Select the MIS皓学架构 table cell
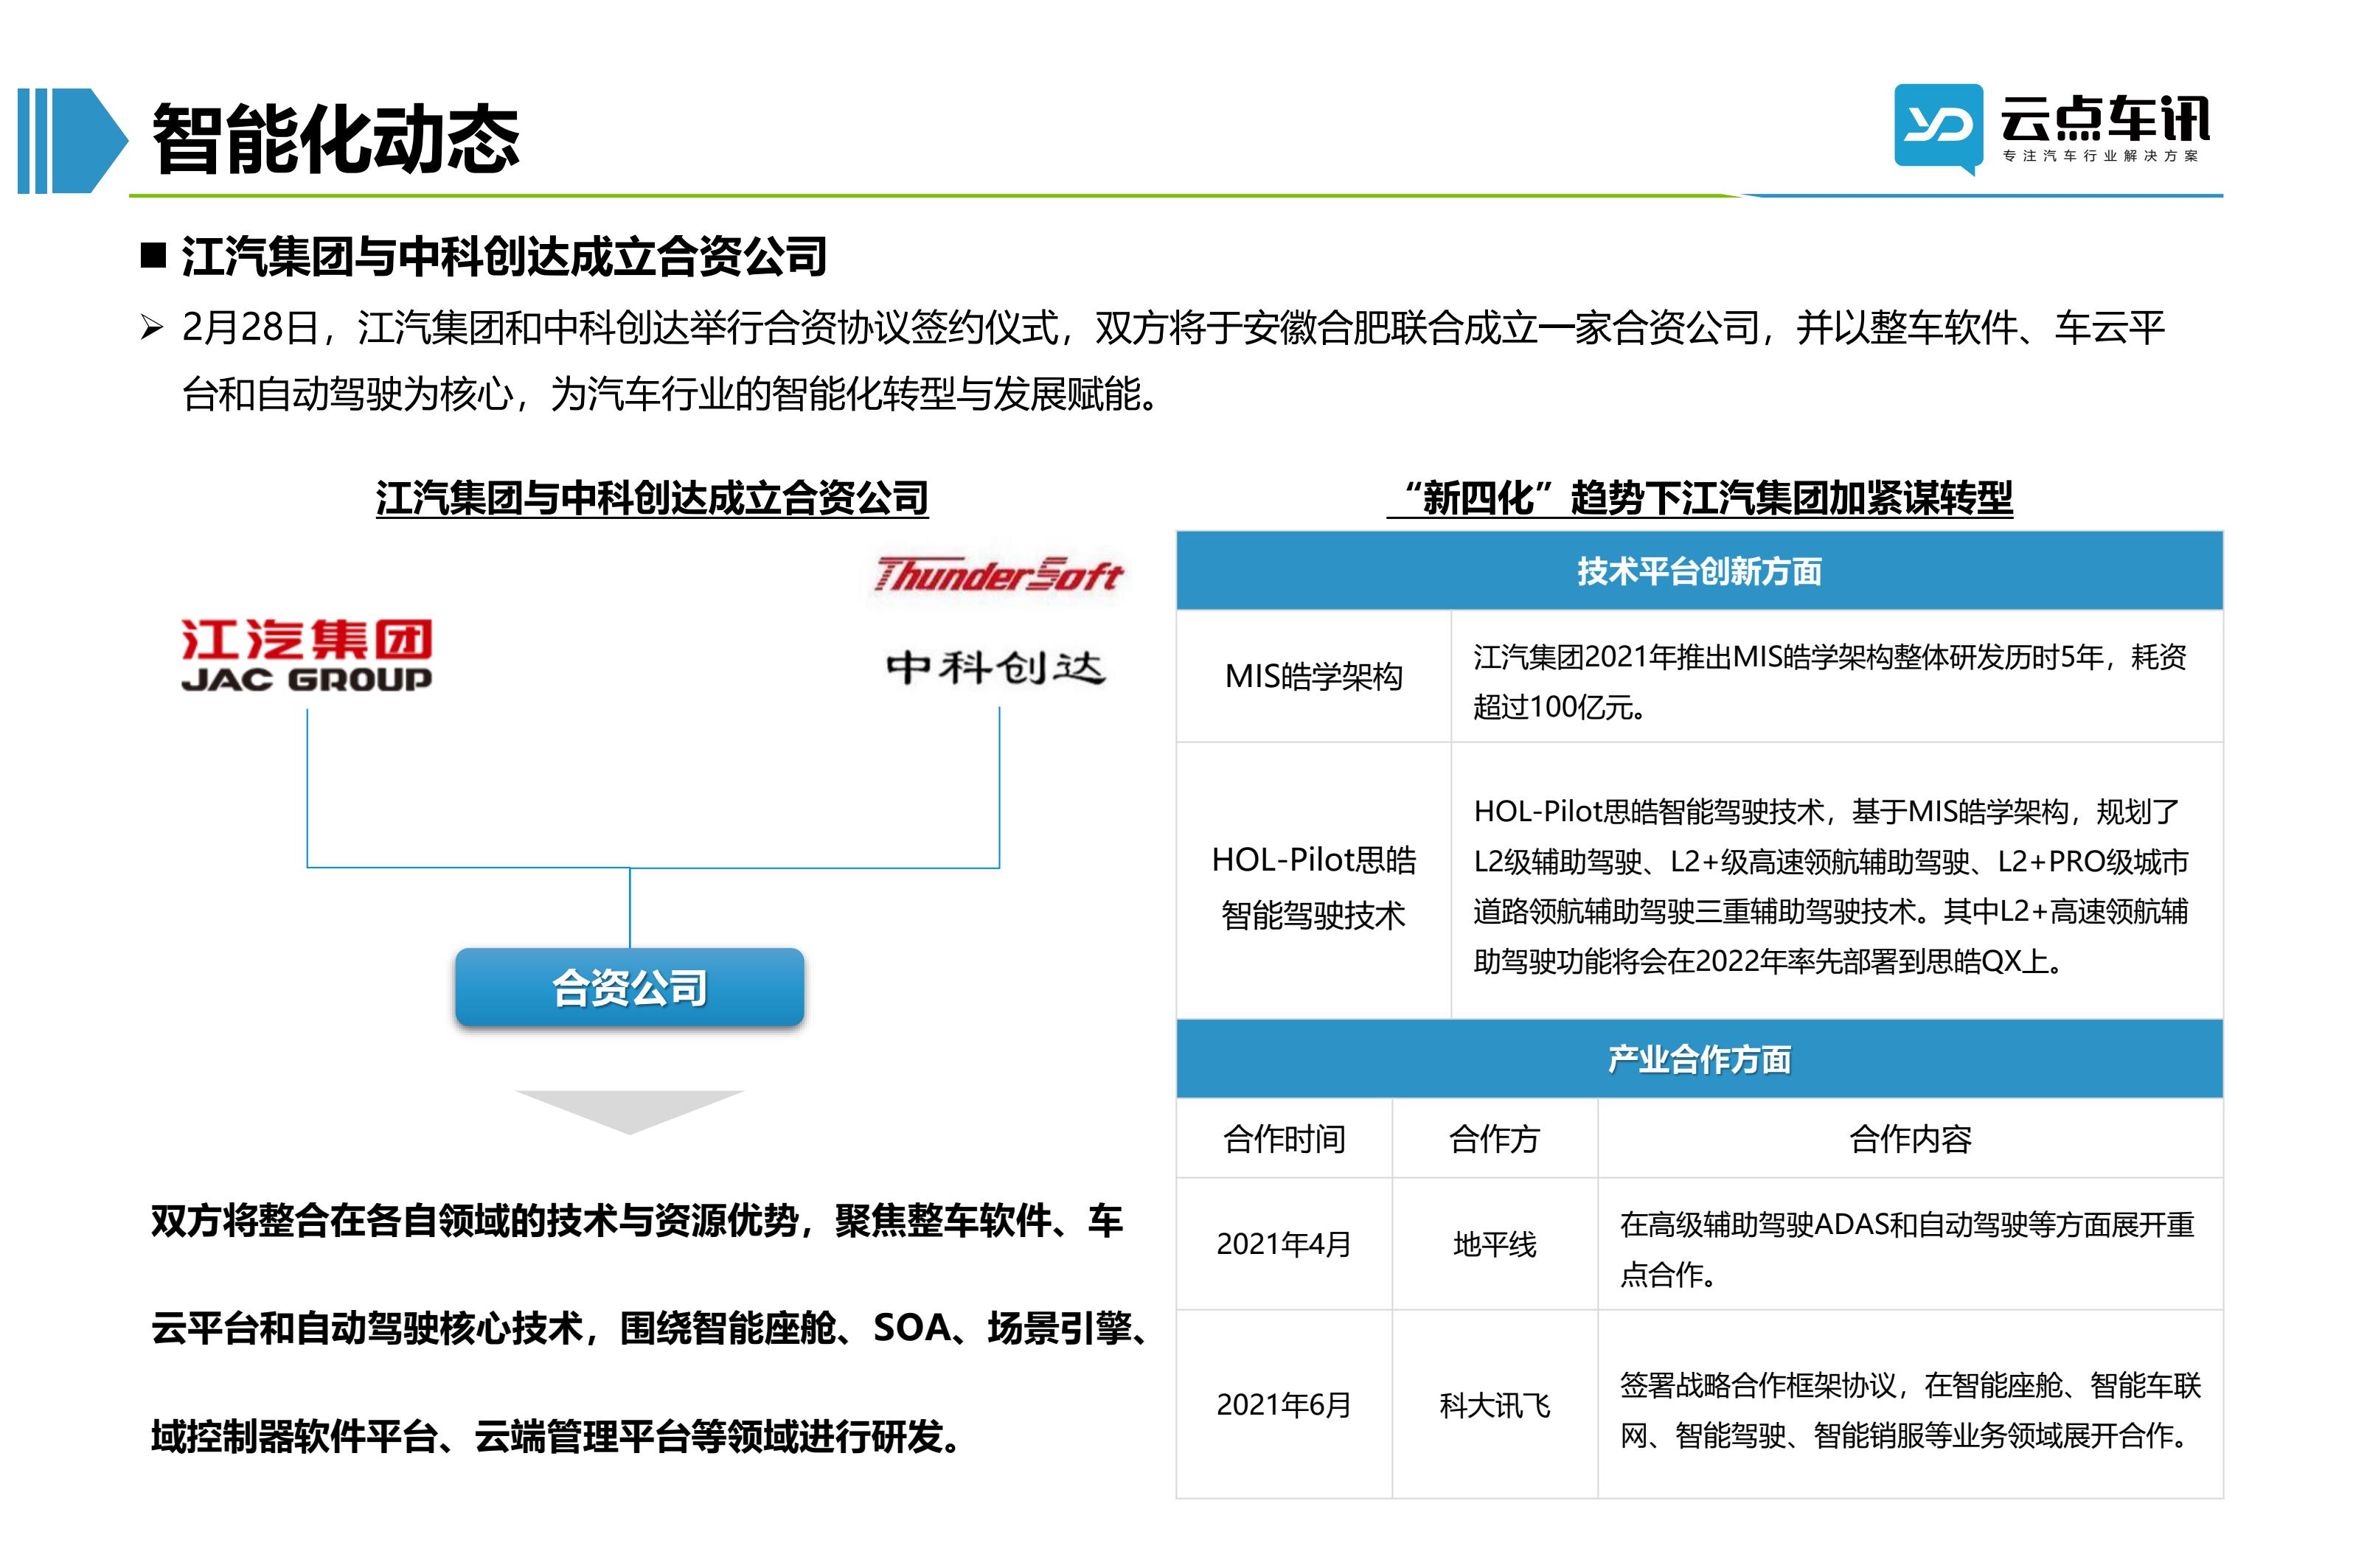Screen dimensions: 2353x1568 (1313, 676)
